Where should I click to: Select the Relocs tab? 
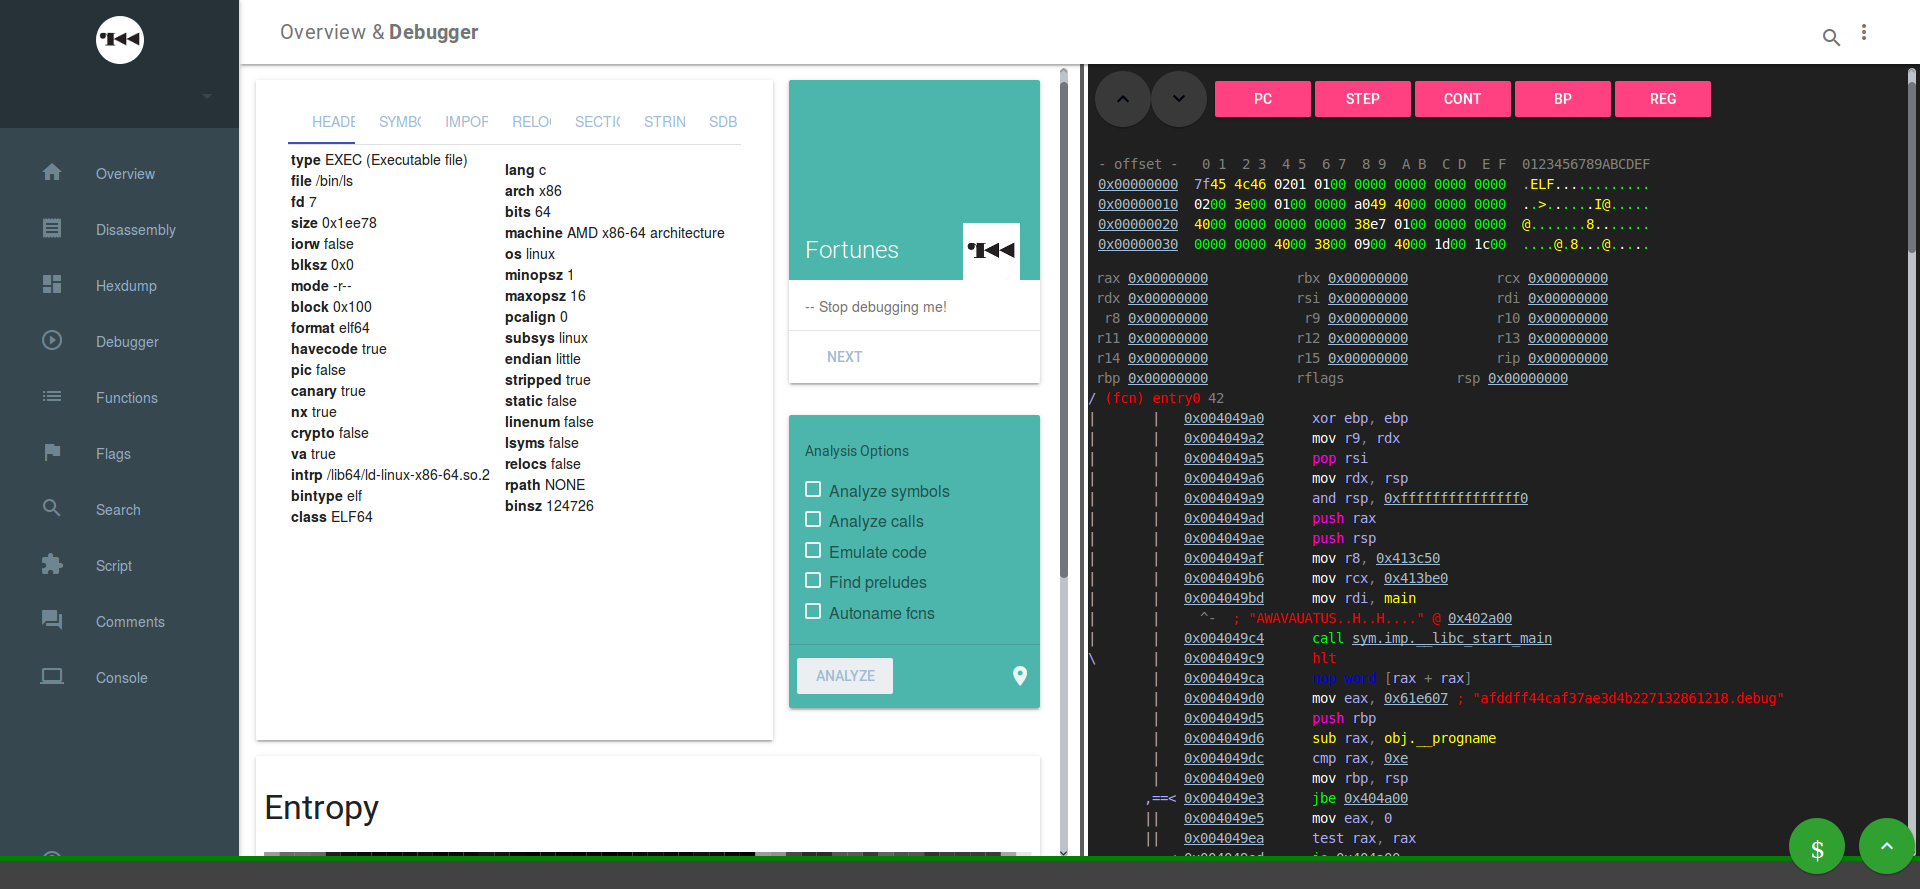click(532, 122)
